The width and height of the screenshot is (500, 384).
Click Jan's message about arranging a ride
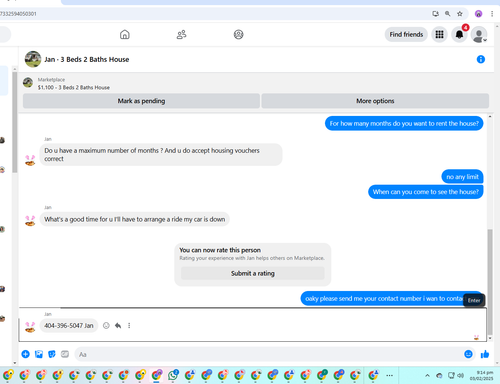pyautogui.click(x=135, y=219)
